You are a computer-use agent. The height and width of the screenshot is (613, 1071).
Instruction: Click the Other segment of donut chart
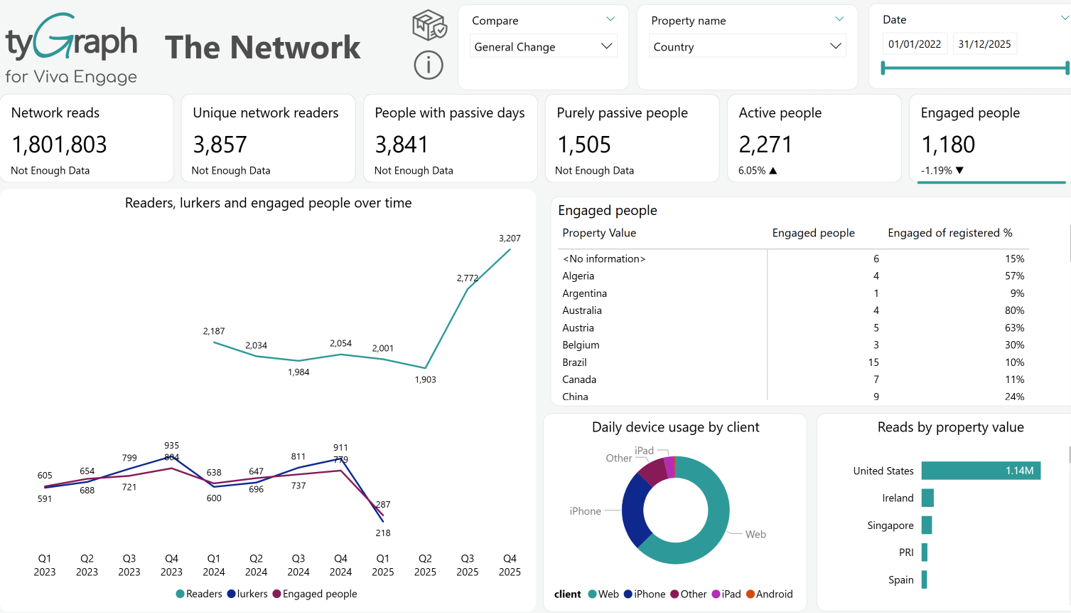click(653, 471)
